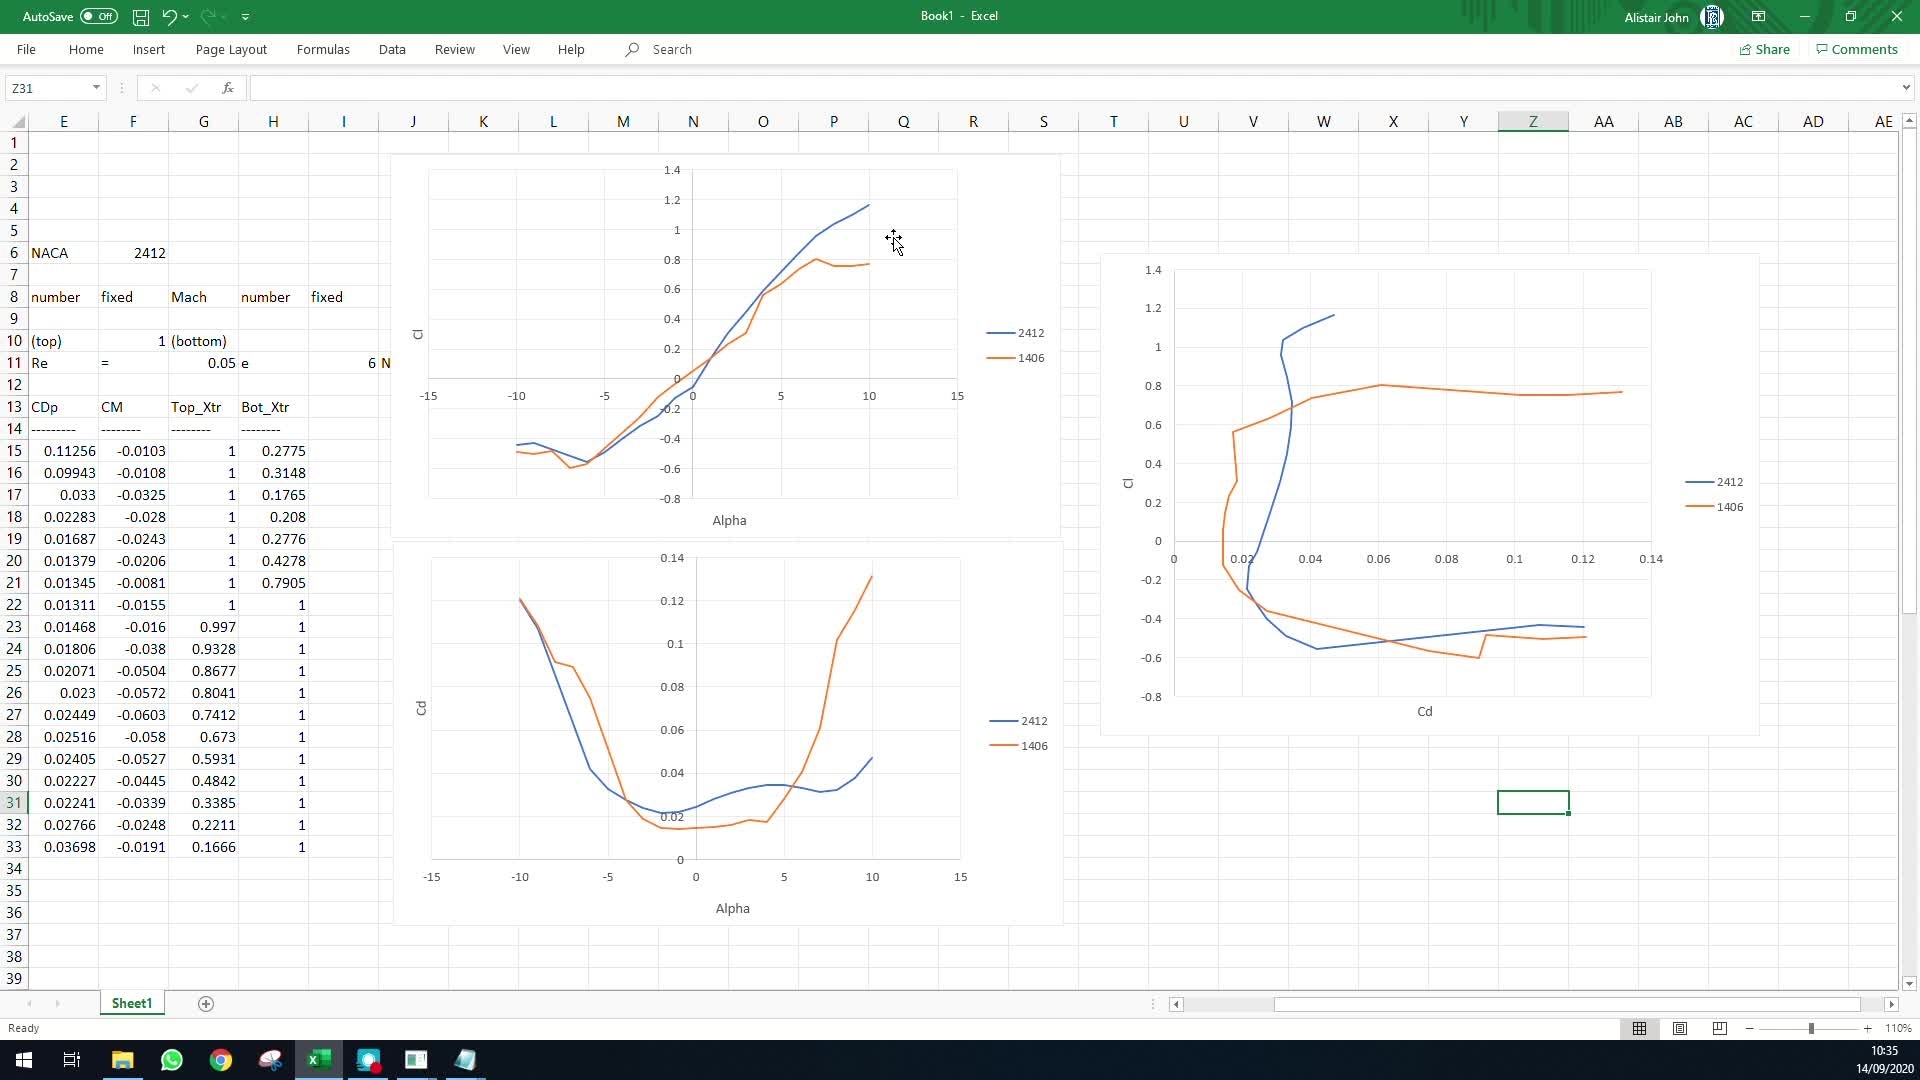1920x1080 pixels.
Task: Click the Save icon in title bar
Action: (141, 17)
